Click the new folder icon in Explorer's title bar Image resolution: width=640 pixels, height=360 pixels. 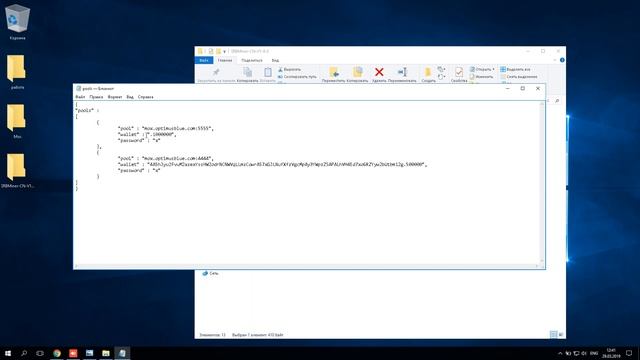pos(218,51)
